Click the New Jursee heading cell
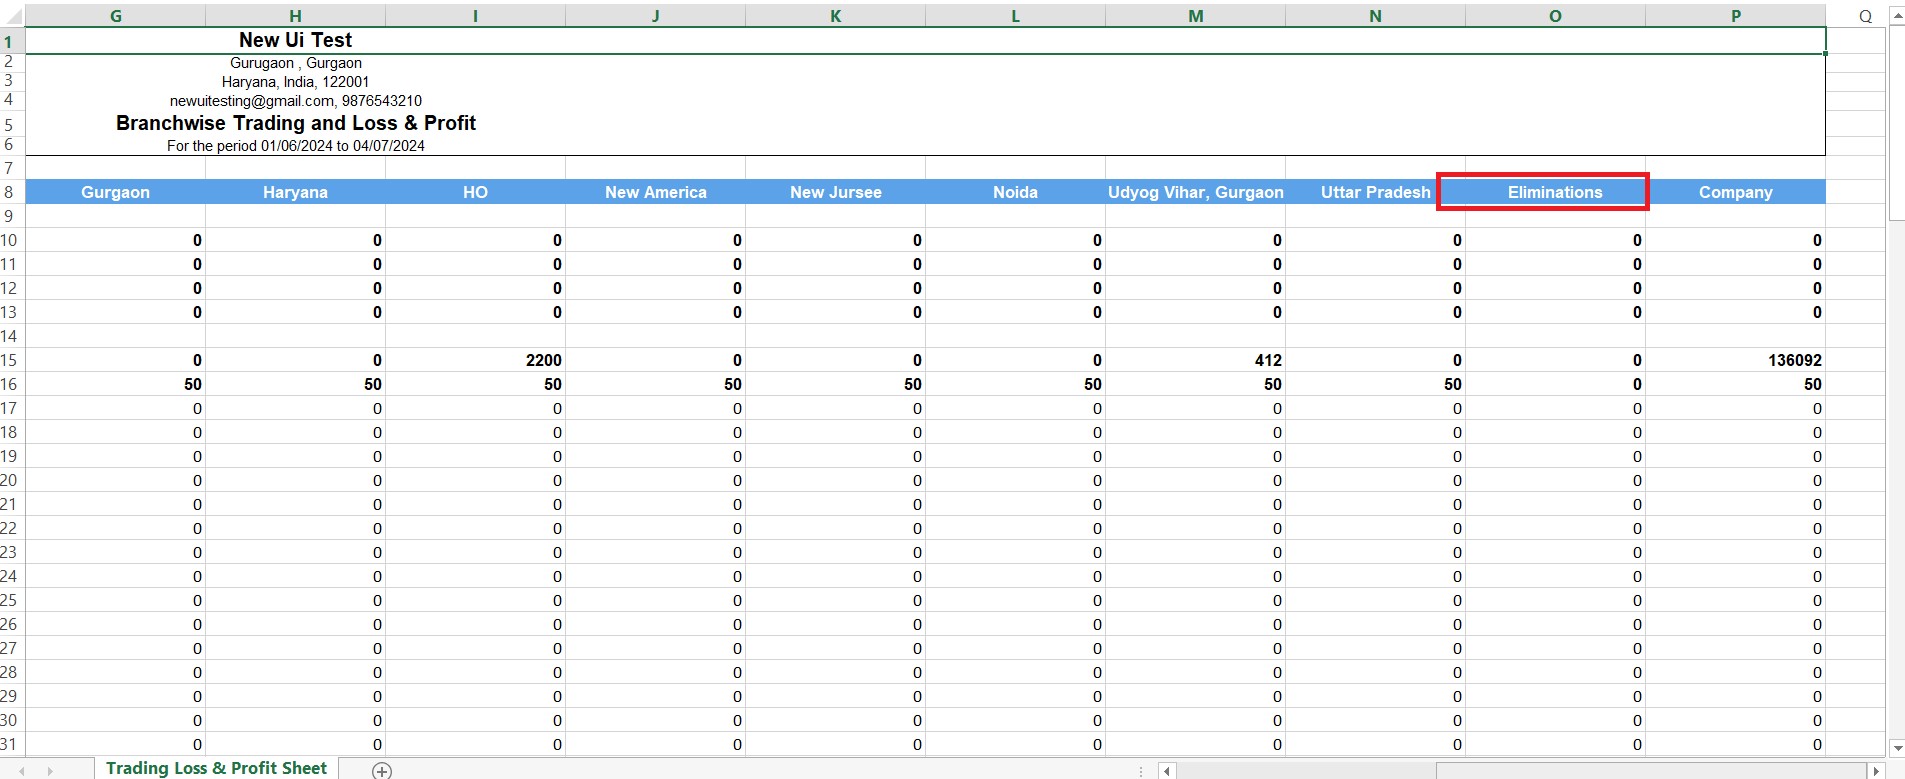1905x779 pixels. [x=835, y=192]
